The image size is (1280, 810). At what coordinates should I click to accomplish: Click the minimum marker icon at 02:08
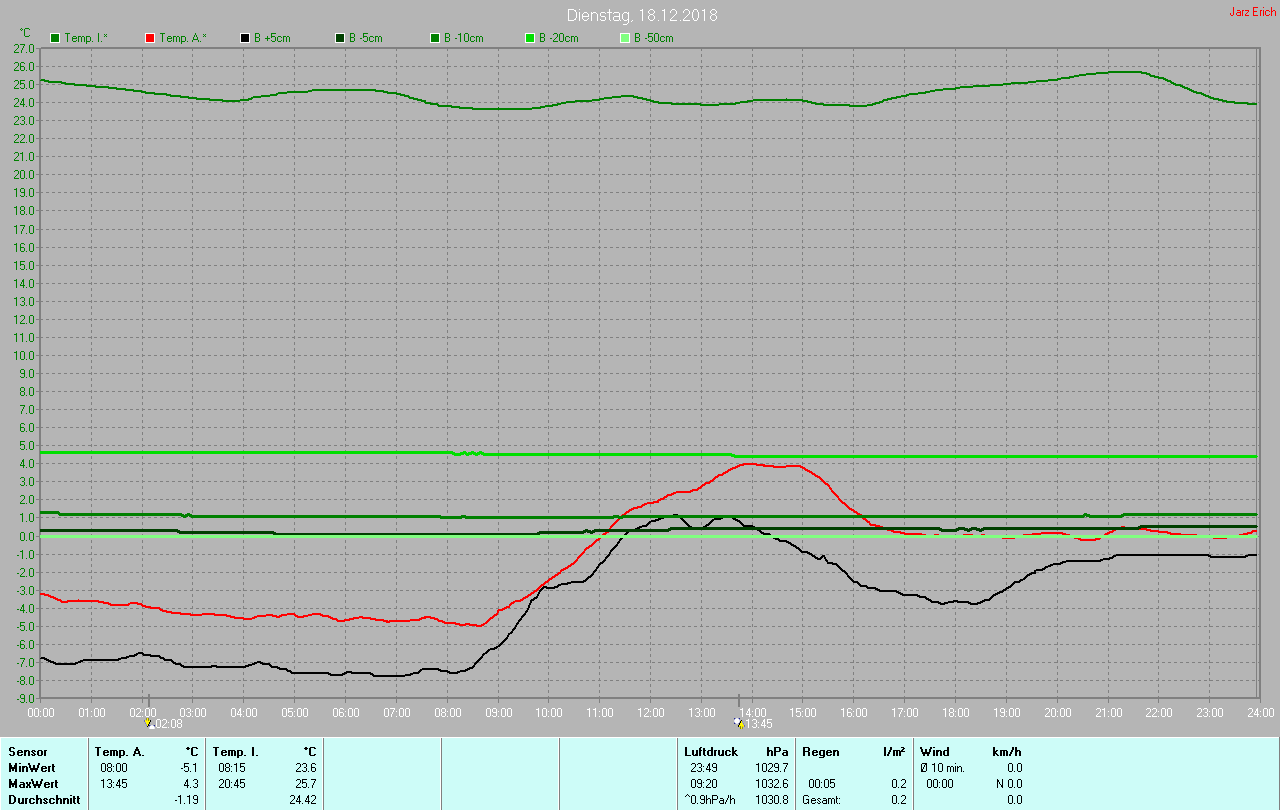point(149,722)
